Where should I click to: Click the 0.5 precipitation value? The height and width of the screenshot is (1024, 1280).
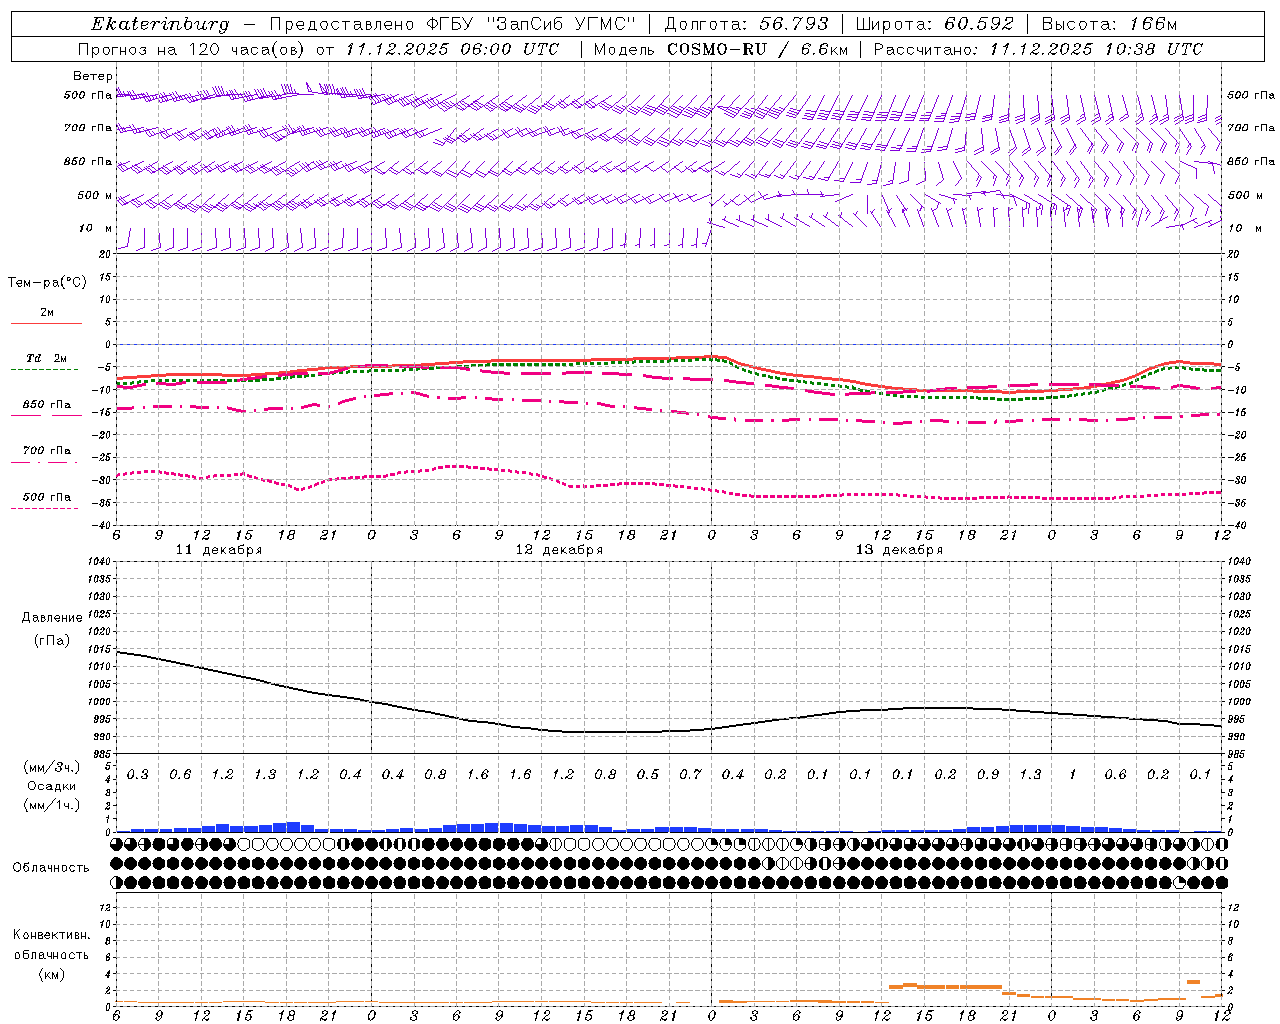(x=648, y=775)
